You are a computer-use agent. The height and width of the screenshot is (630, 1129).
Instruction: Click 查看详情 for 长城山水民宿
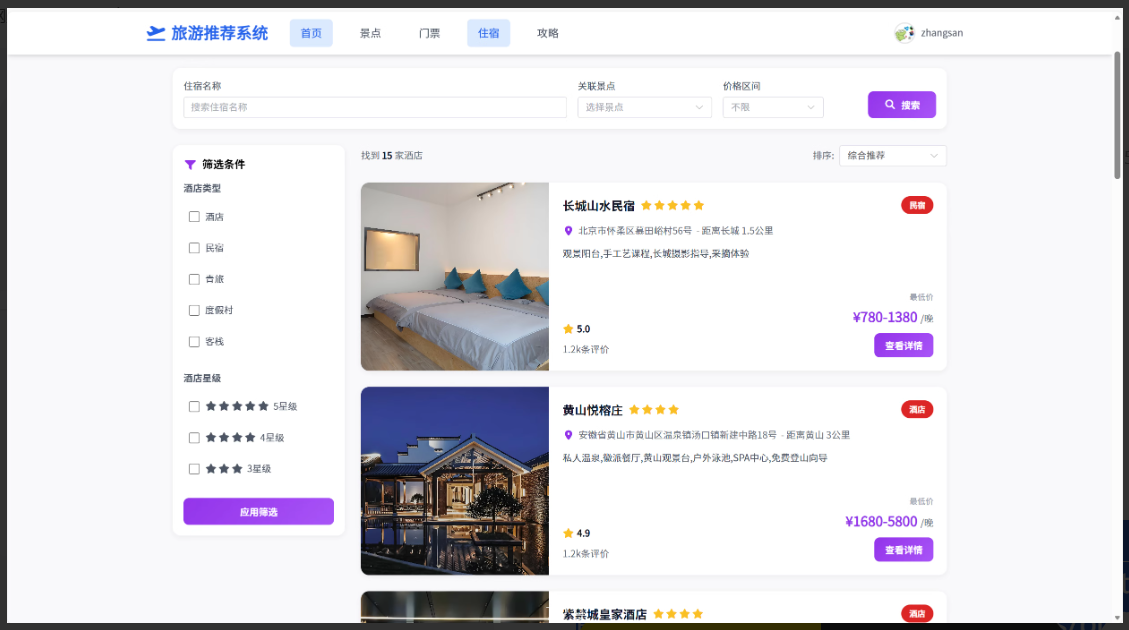[x=904, y=346]
